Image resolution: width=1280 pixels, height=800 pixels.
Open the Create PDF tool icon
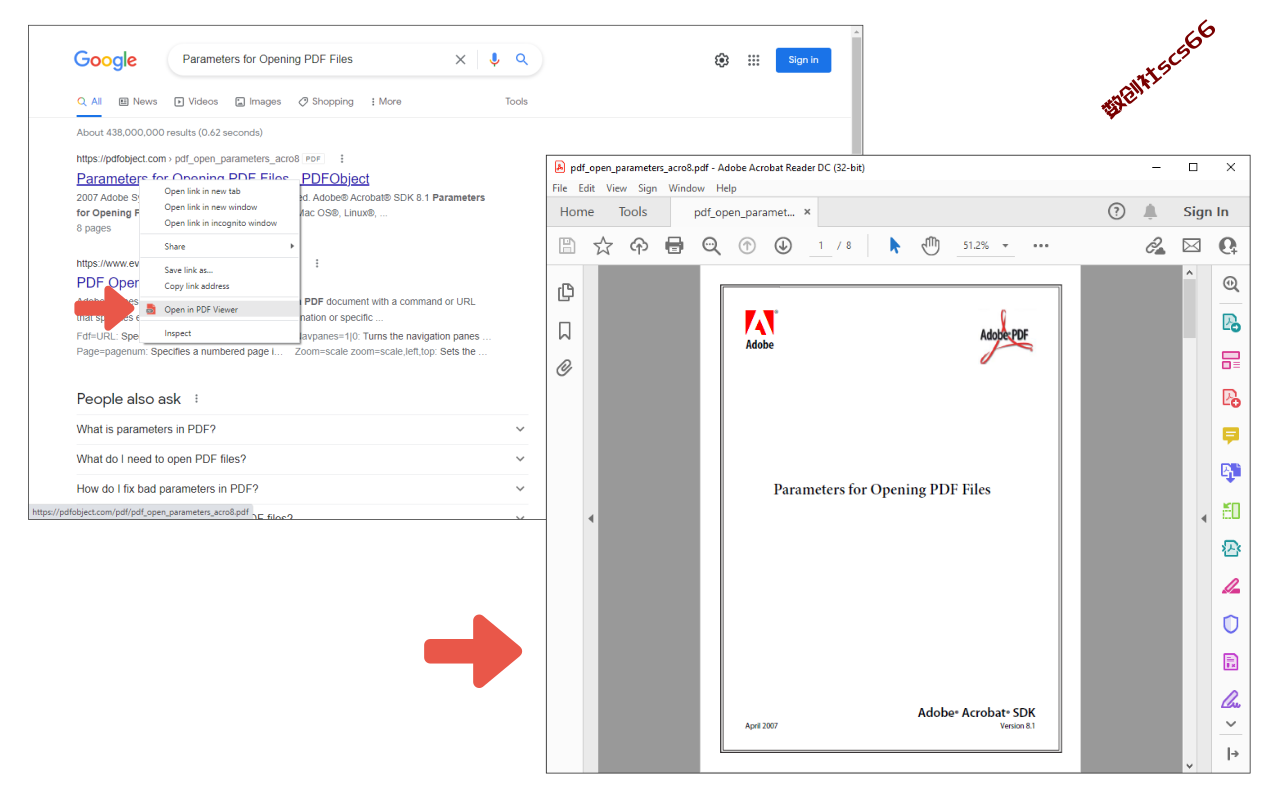(x=1231, y=397)
